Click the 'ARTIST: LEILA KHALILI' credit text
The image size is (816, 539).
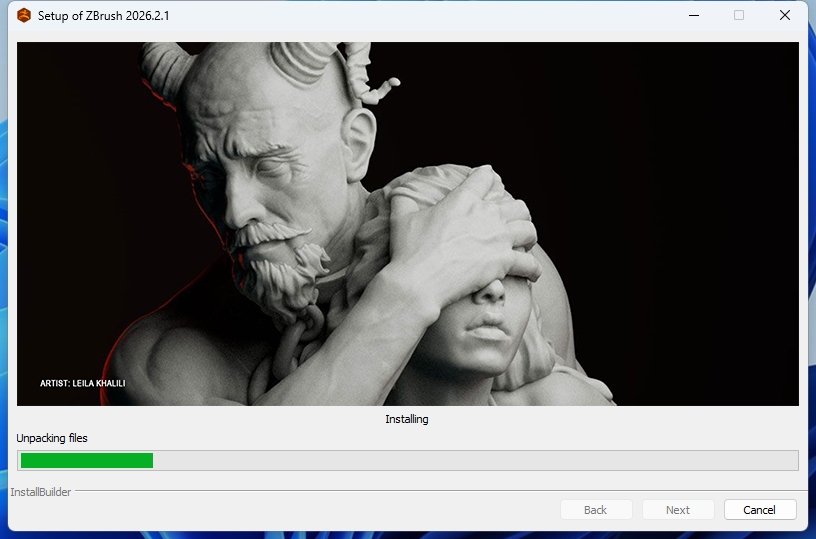click(x=83, y=383)
